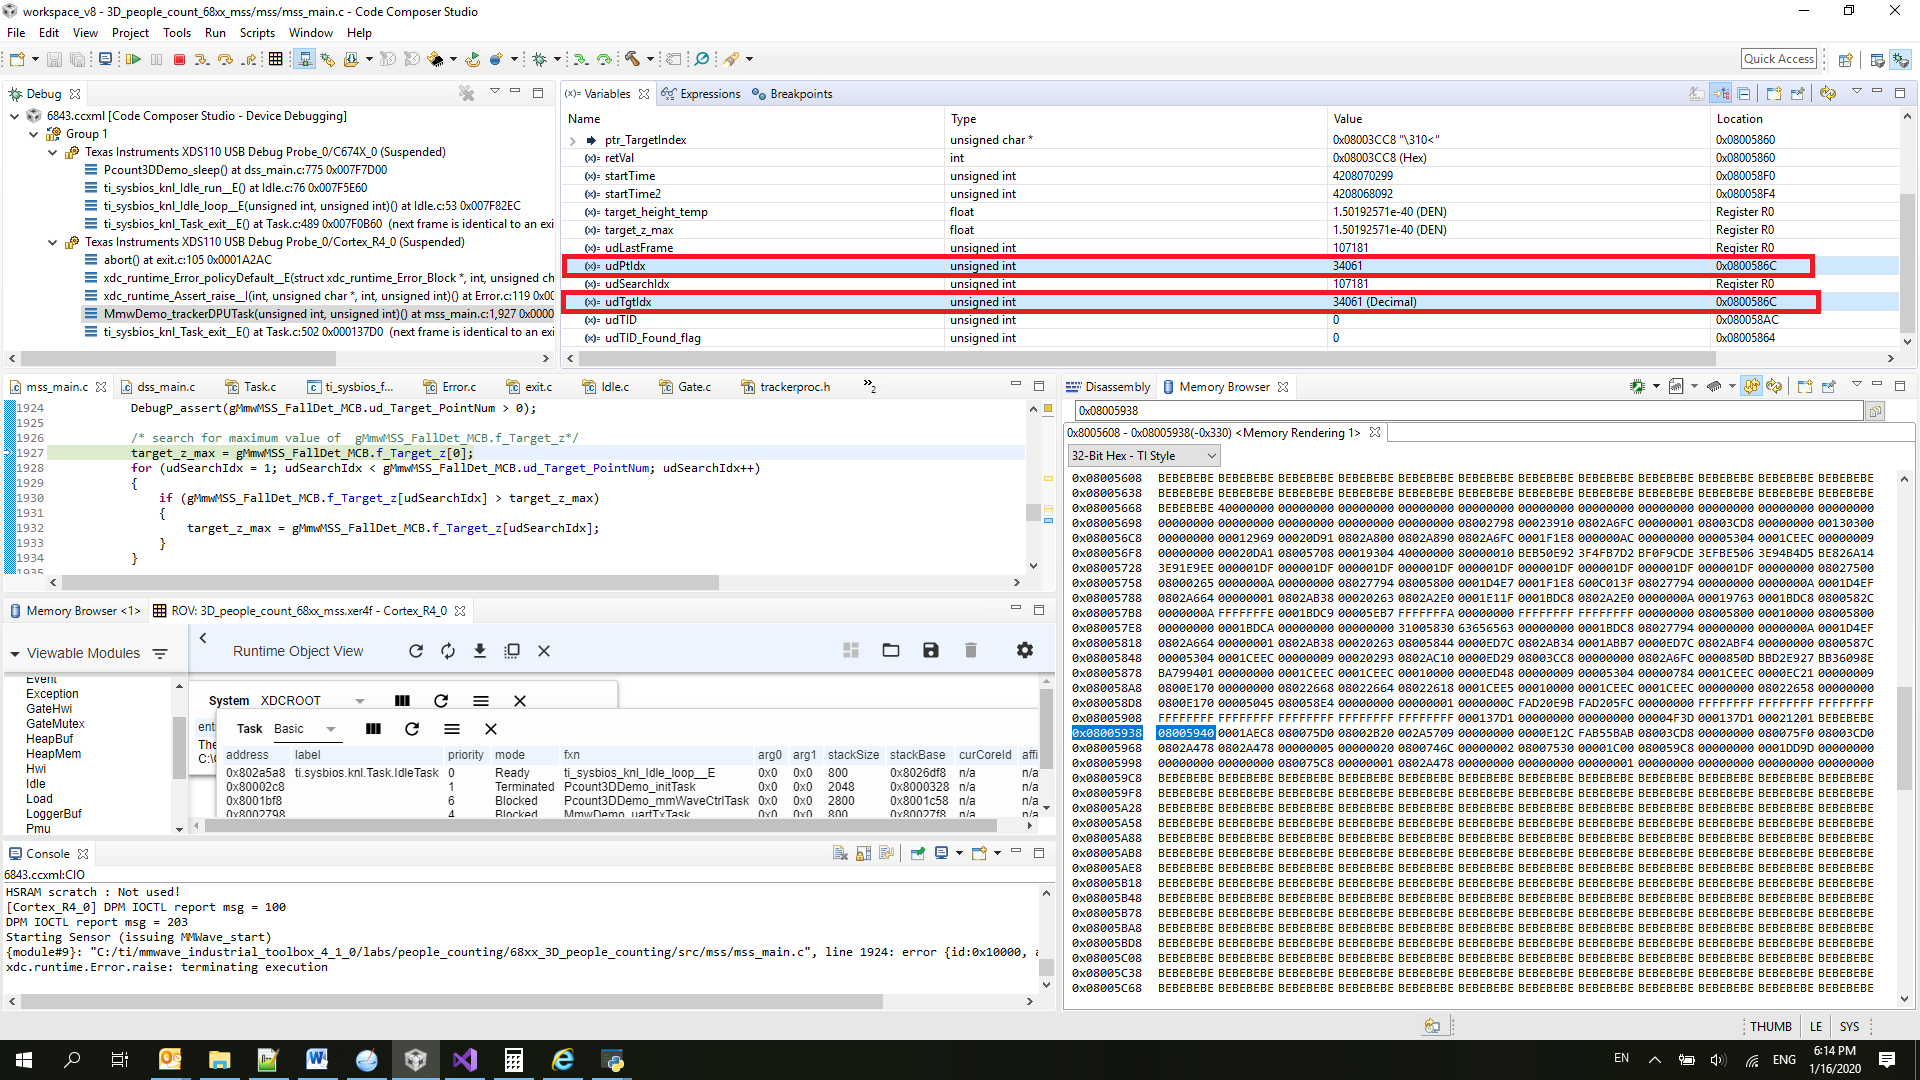Refresh the Runtime Object View
The image size is (1920, 1080).
point(416,651)
